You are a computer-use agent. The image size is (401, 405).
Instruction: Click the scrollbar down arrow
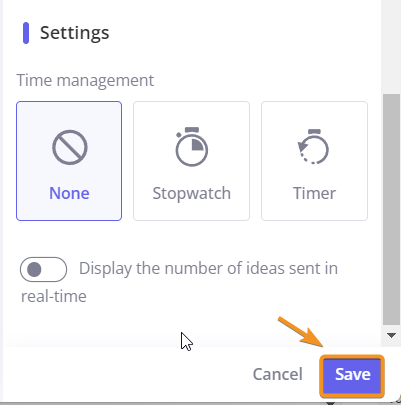392,335
